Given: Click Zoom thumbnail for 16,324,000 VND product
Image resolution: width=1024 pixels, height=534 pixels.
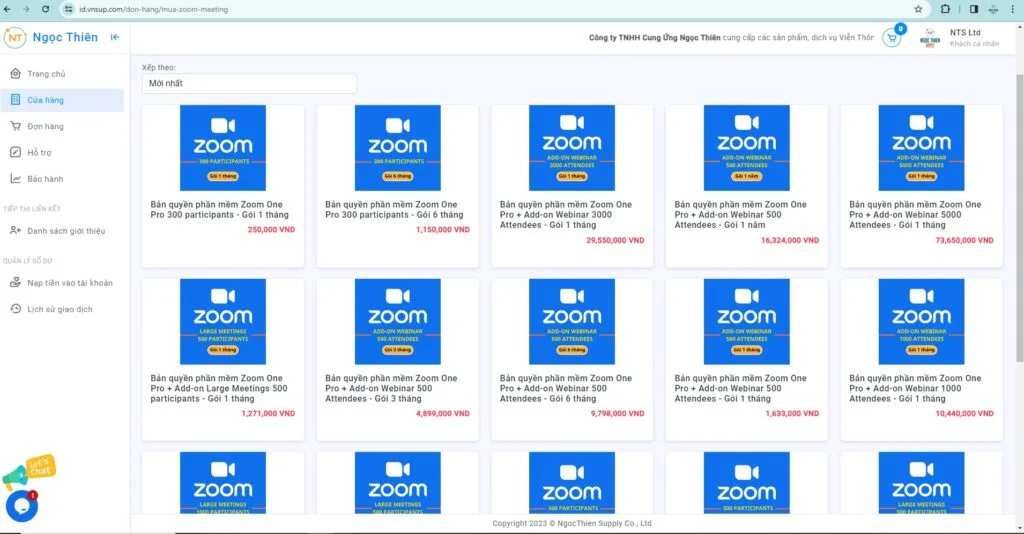Looking at the screenshot, I should click(746, 148).
